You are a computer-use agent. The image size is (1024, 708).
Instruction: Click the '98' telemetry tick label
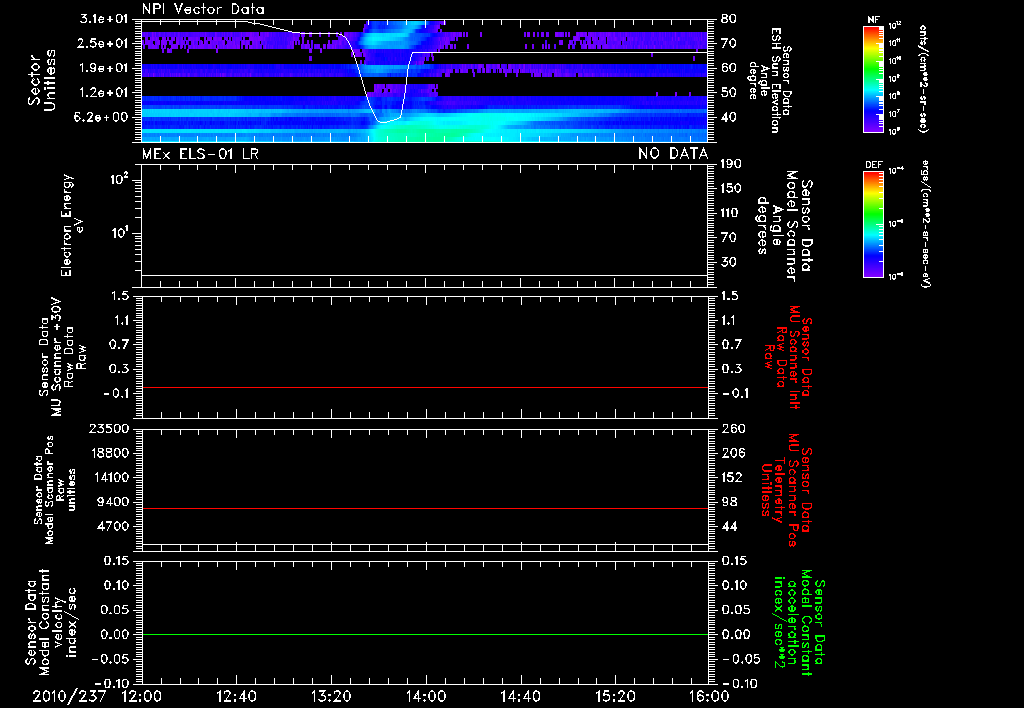(x=729, y=502)
